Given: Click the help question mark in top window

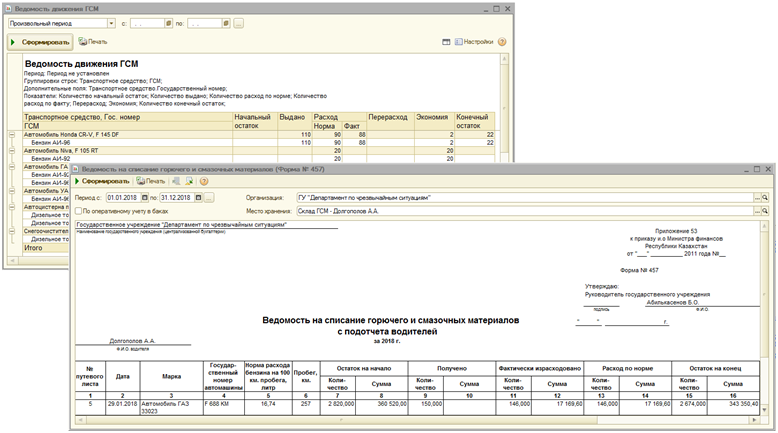Looking at the screenshot, I should pyautogui.click(x=501, y=42).
